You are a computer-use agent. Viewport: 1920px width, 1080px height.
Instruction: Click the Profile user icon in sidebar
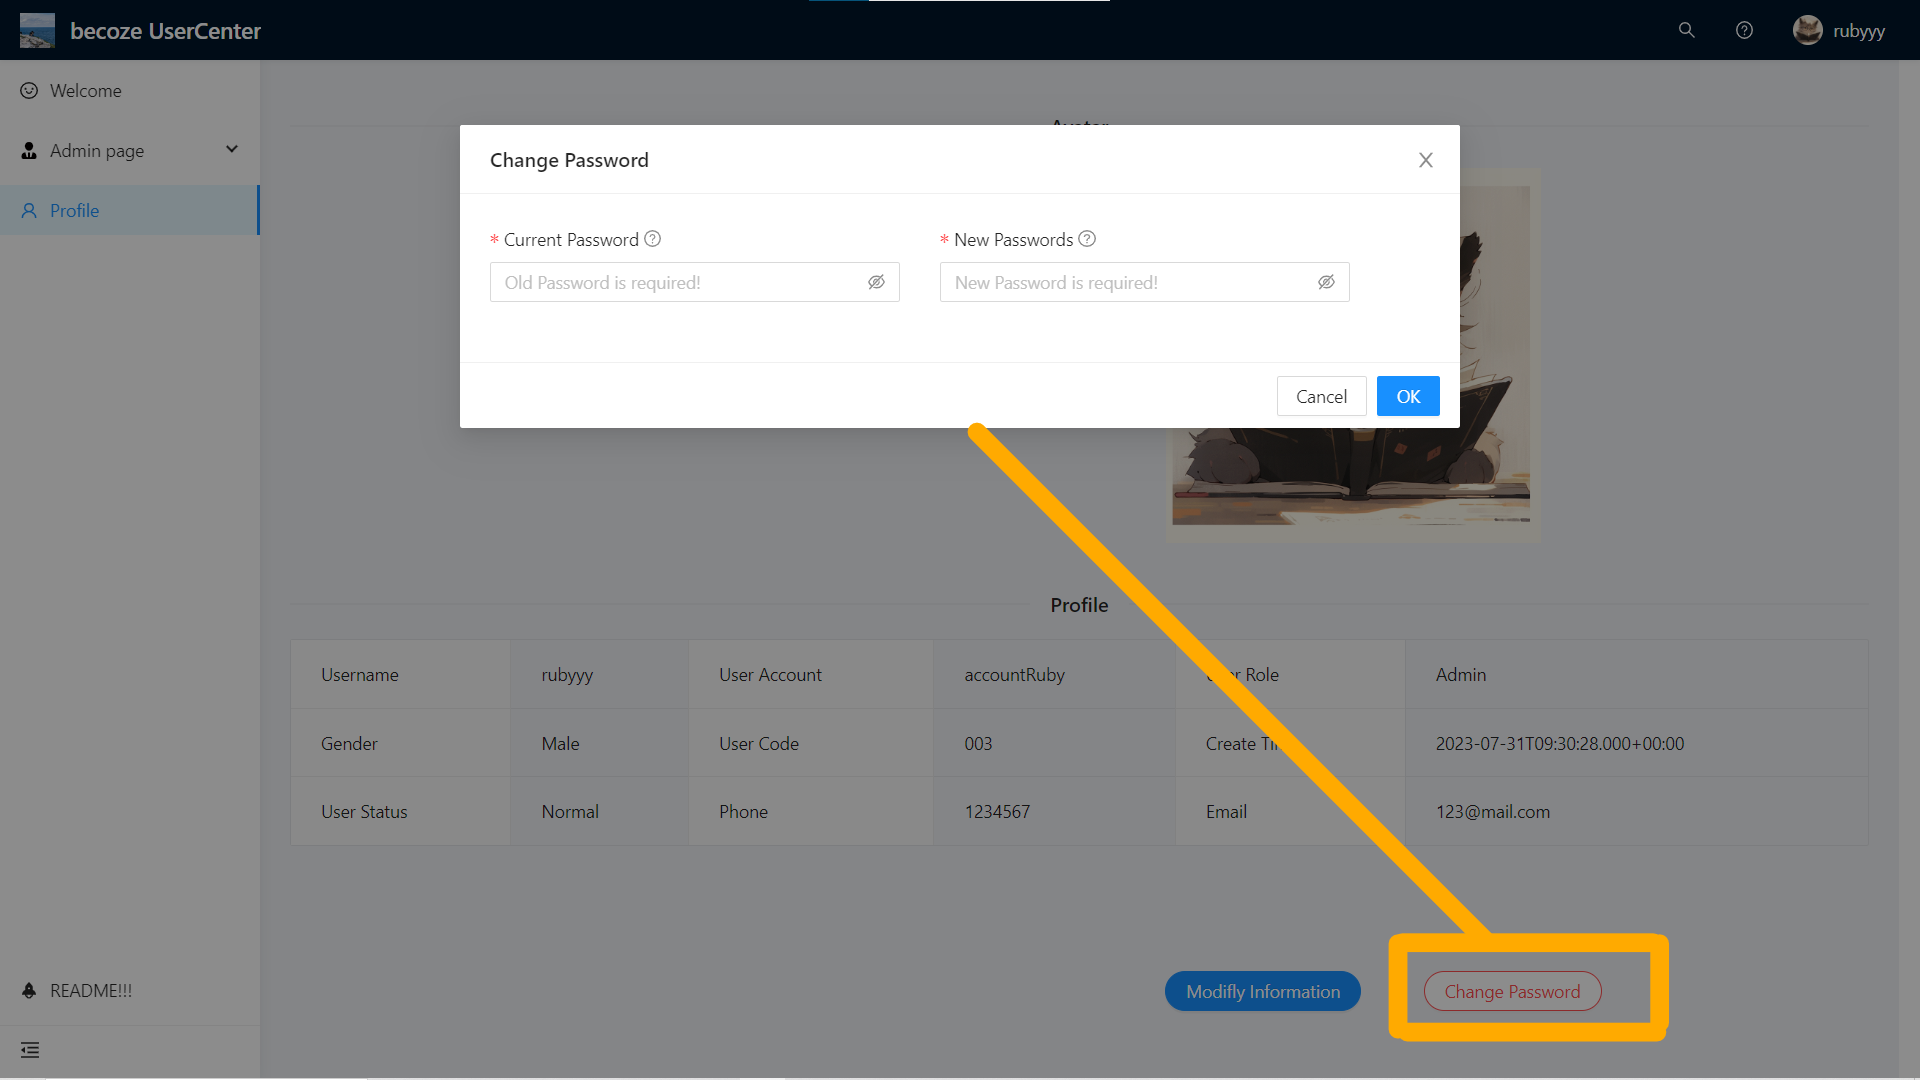pyautogui.click(x=29, y=210)
